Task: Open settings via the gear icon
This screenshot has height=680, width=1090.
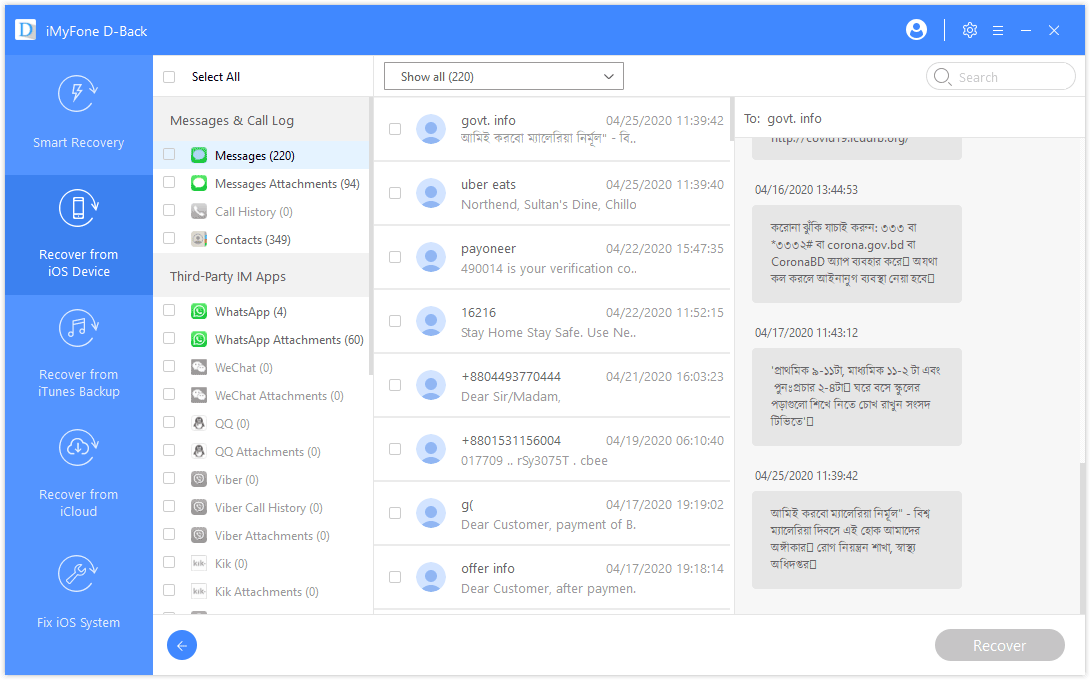Action: (969, 30)
